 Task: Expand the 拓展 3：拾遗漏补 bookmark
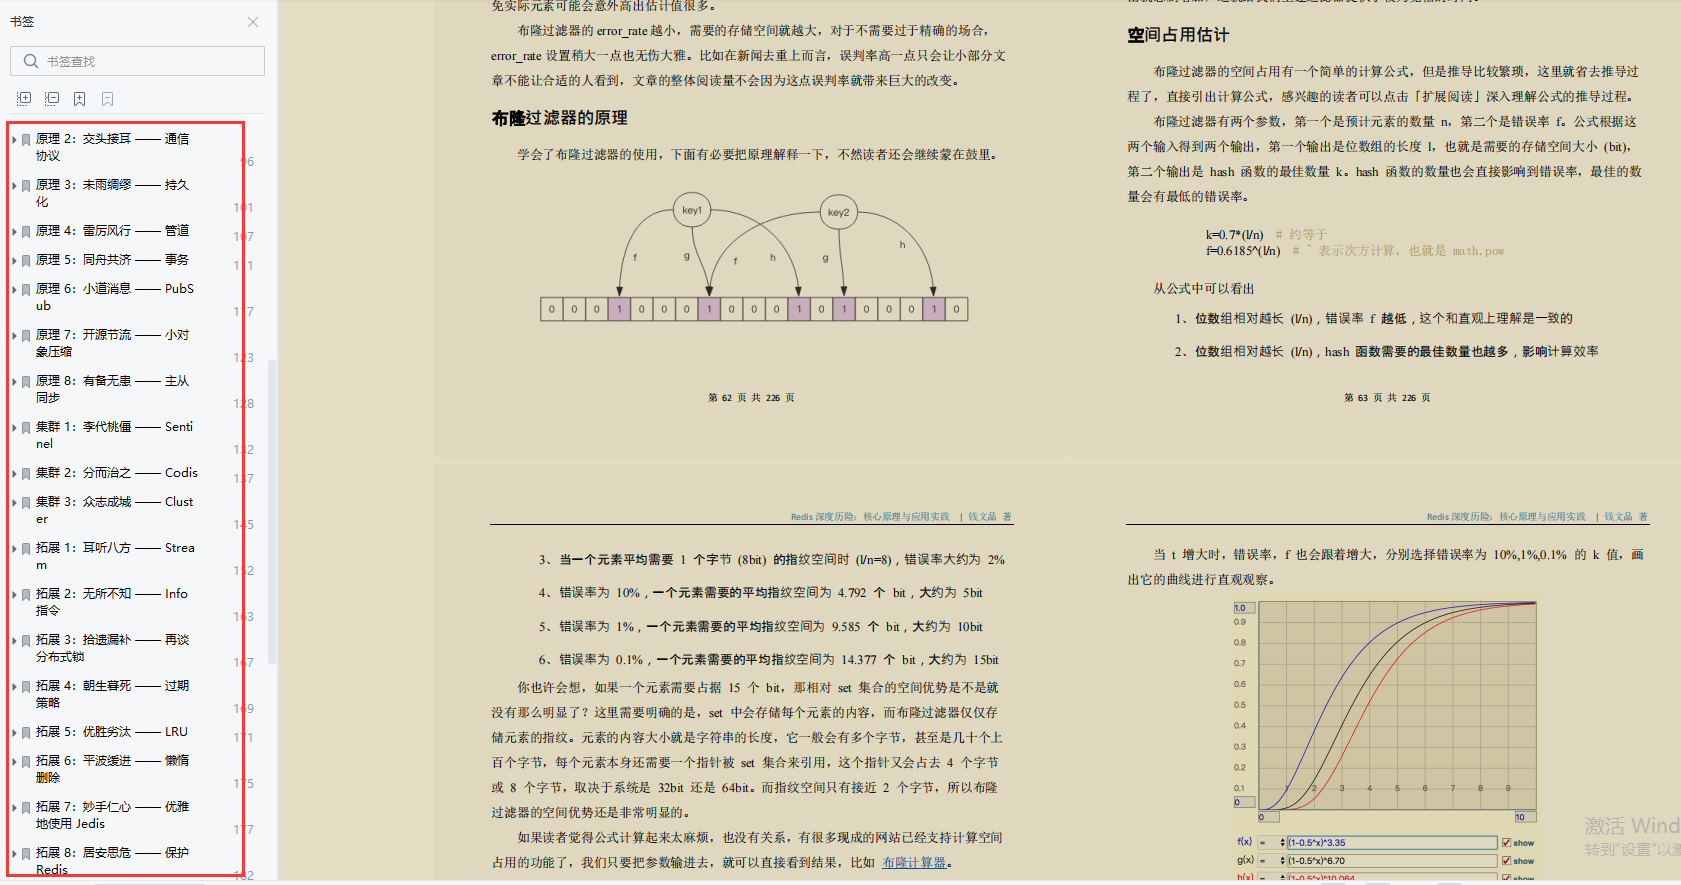14,641
